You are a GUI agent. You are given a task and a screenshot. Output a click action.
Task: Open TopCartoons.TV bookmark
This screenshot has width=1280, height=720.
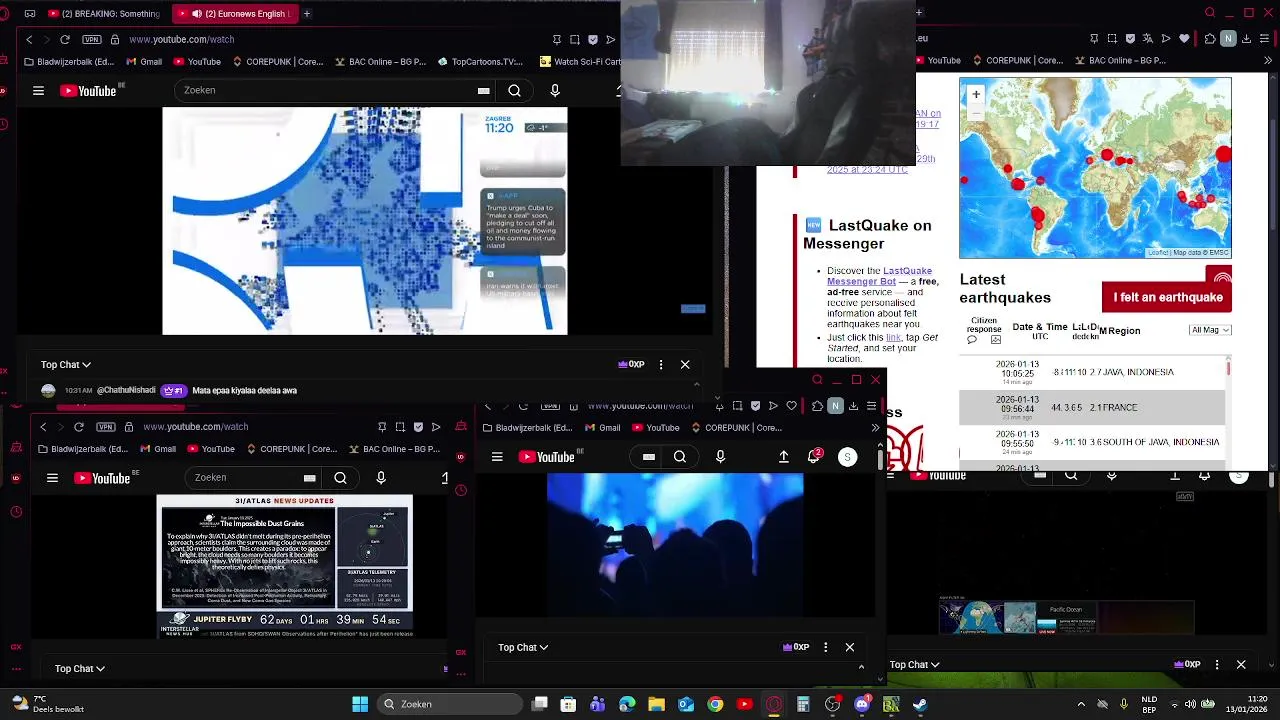(x=480, y=61)
